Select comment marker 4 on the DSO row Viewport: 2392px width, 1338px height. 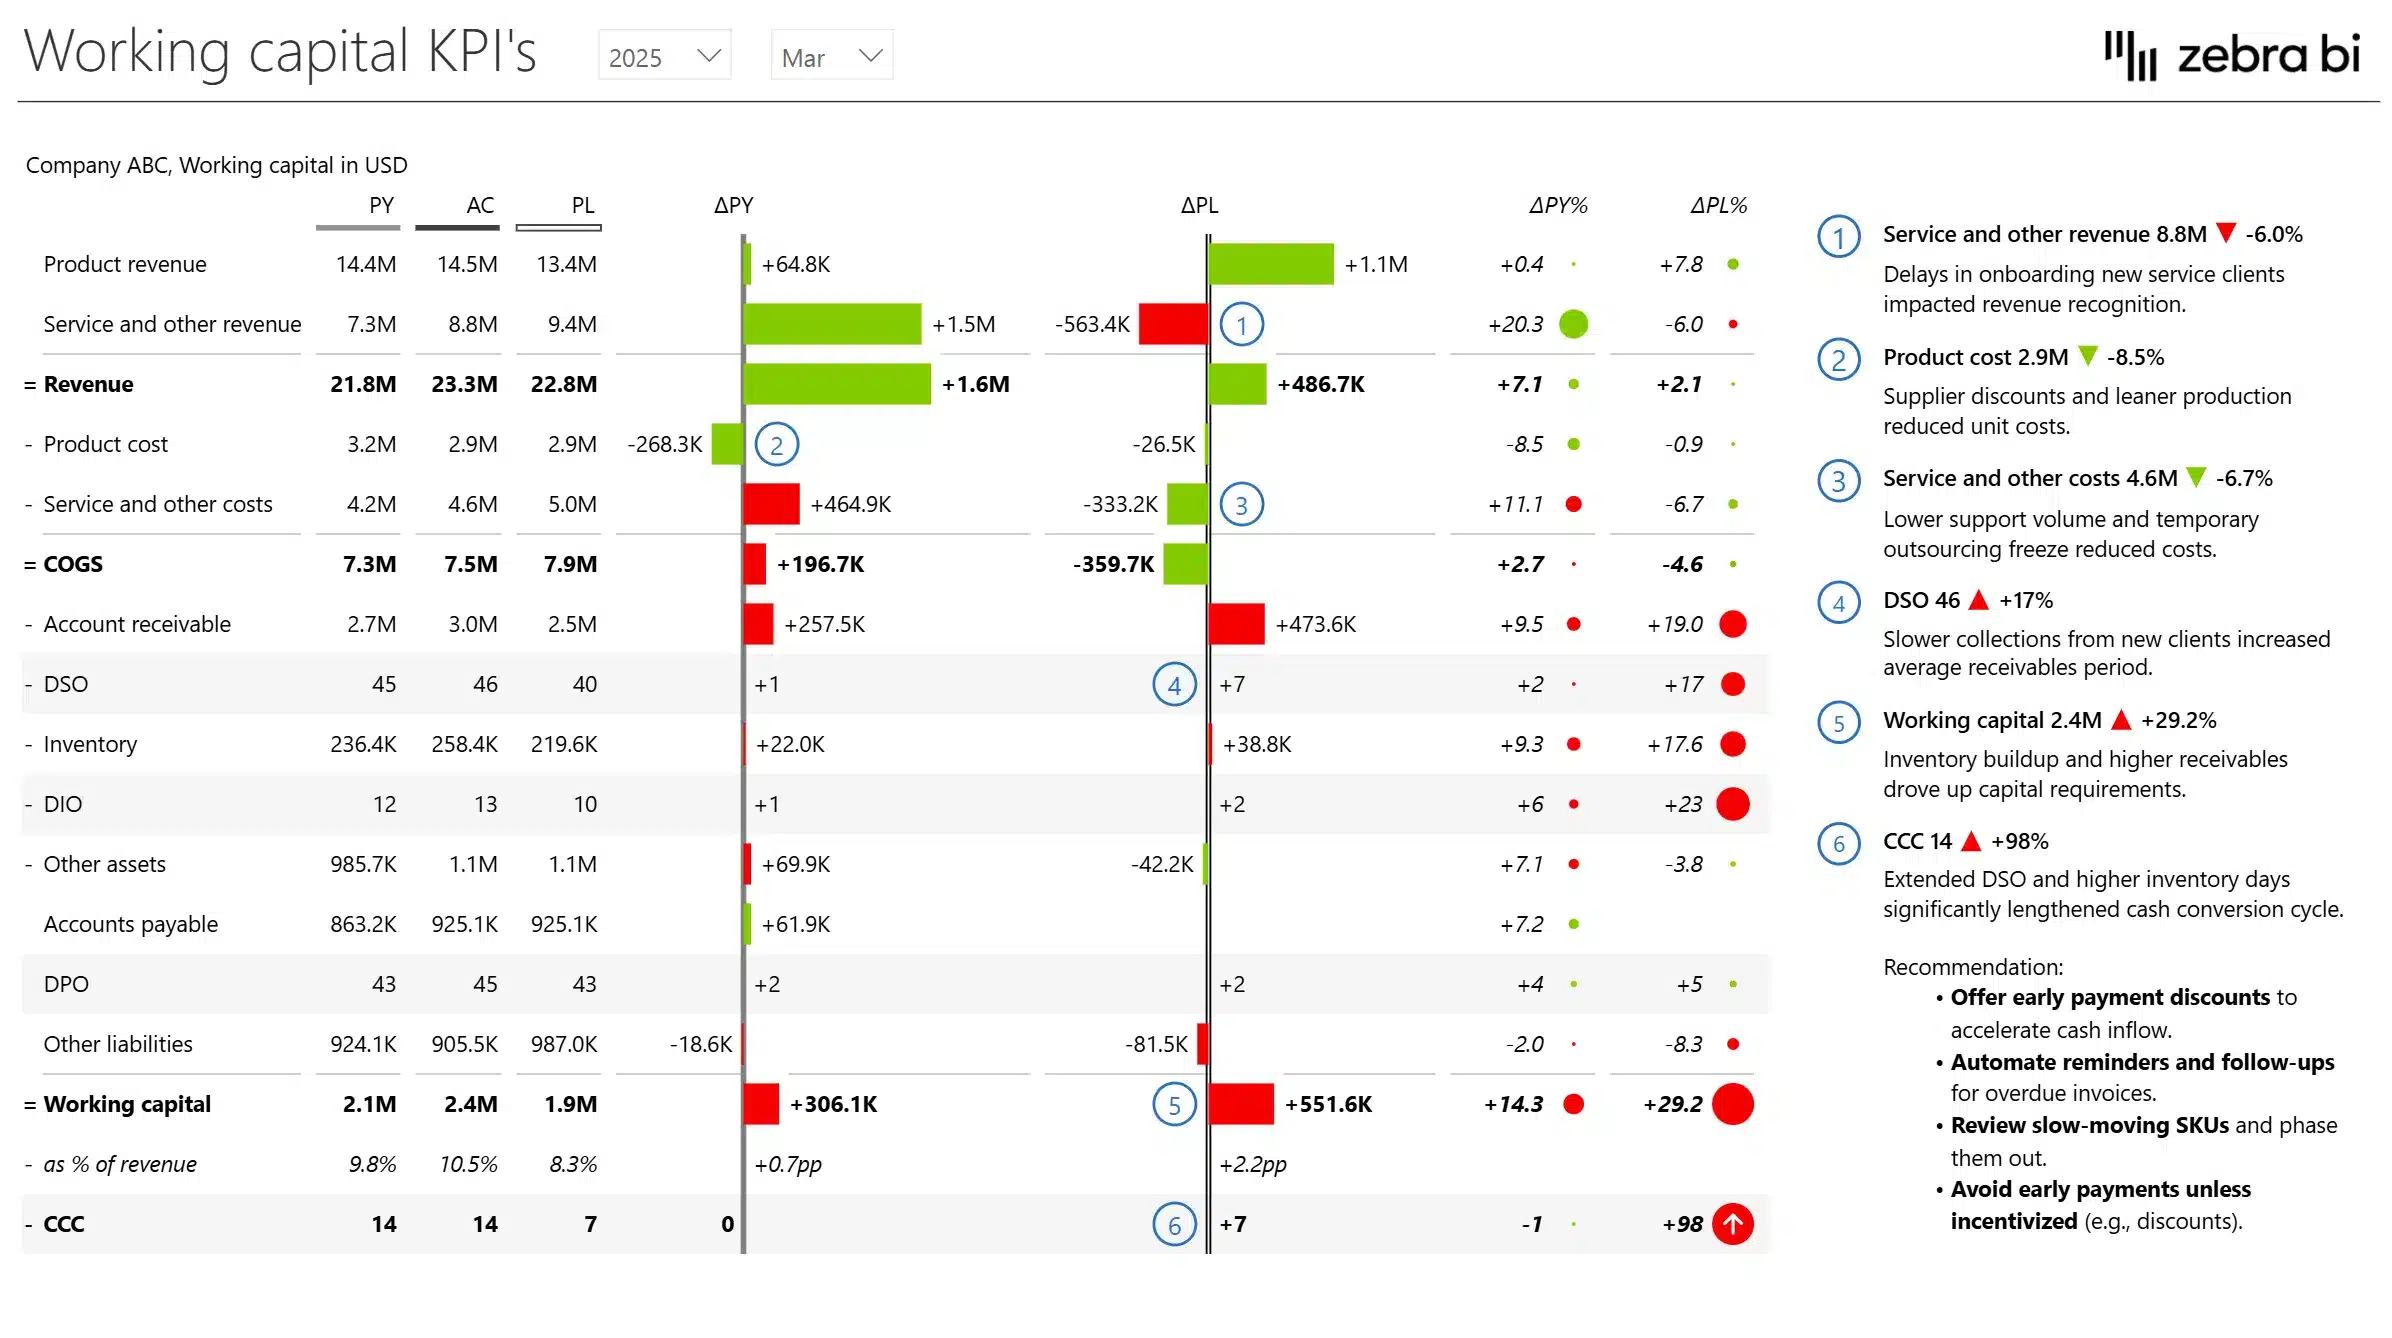(x=1175, y=684)
